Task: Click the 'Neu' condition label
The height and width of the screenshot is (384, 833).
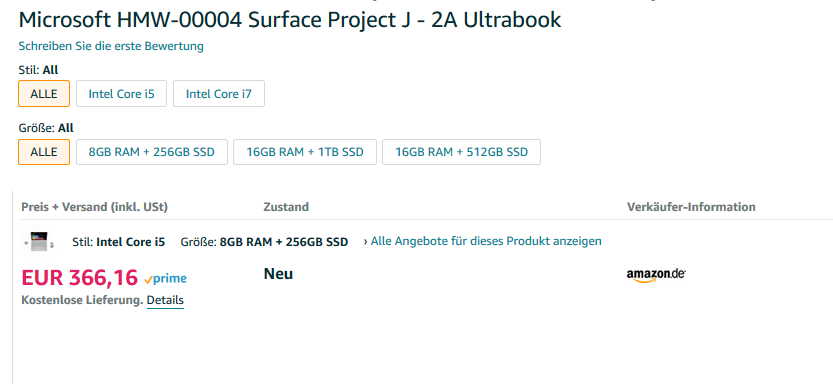Action: tap(278, 274)
